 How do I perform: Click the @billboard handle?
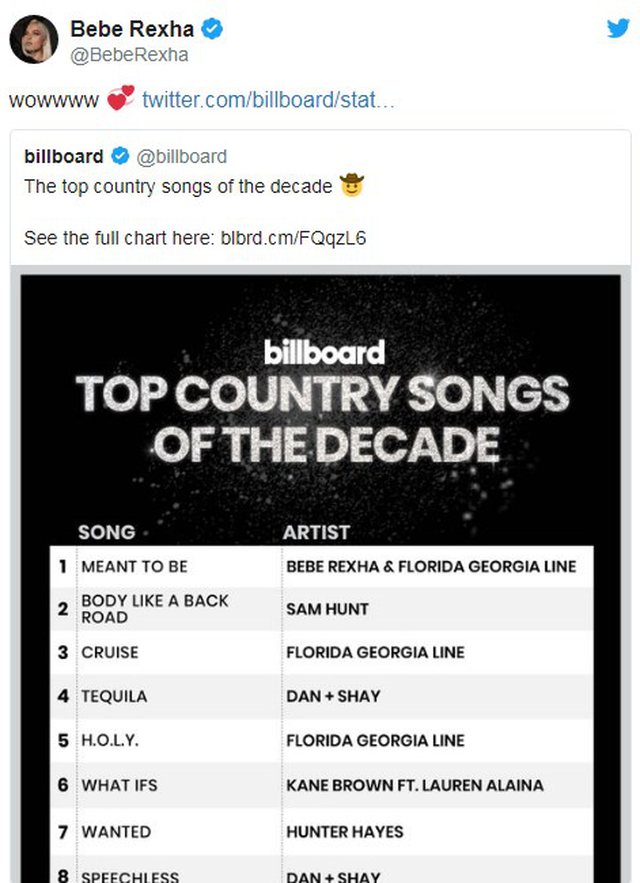coord(181,157)
